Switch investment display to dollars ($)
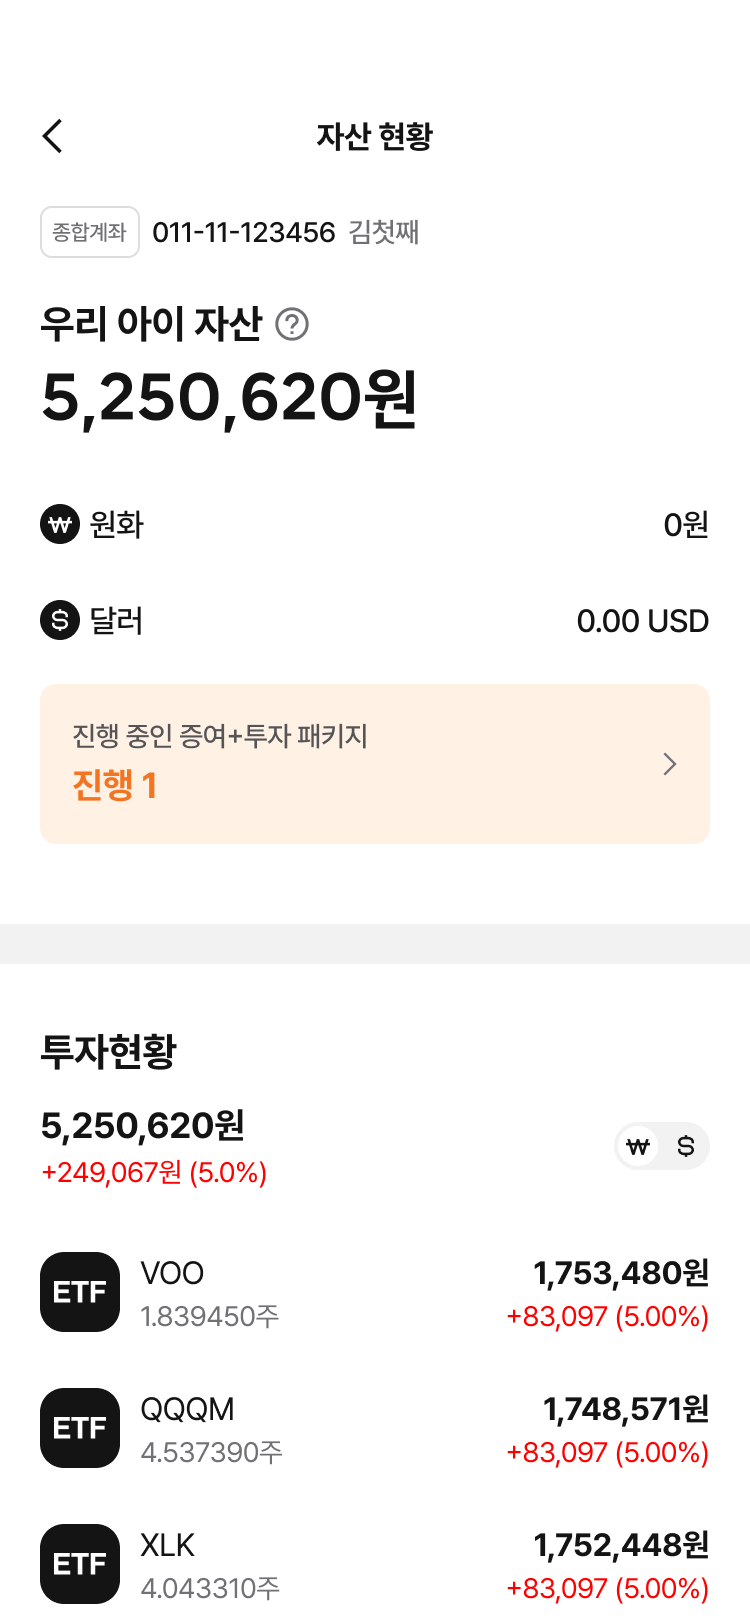Viewport: 750px width, 1624px height. (x=686, y=1146)
